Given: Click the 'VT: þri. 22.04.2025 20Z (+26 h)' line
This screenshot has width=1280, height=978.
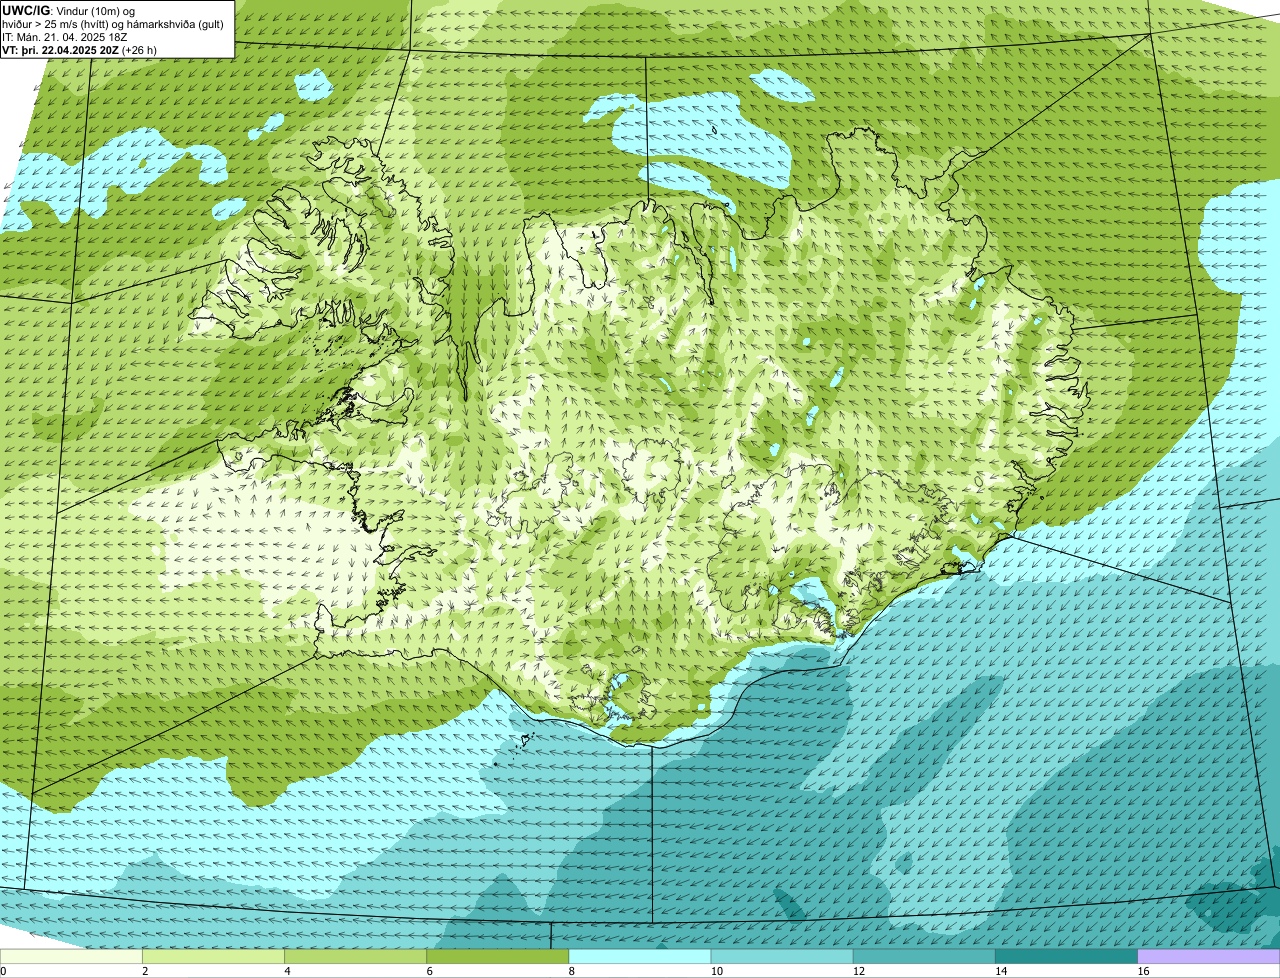Looking at the screenshot, I should (x=79, y=50).
